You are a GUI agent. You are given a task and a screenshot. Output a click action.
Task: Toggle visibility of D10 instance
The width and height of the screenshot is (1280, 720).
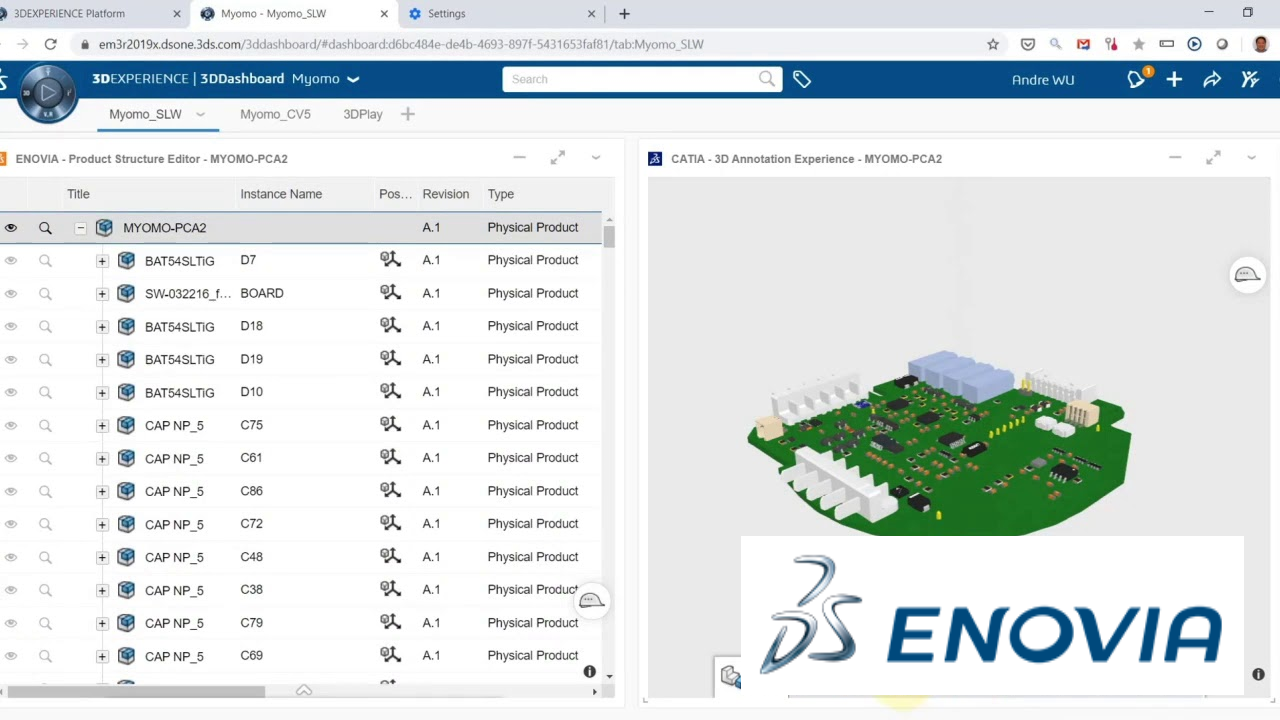click(x=11, y=393)
